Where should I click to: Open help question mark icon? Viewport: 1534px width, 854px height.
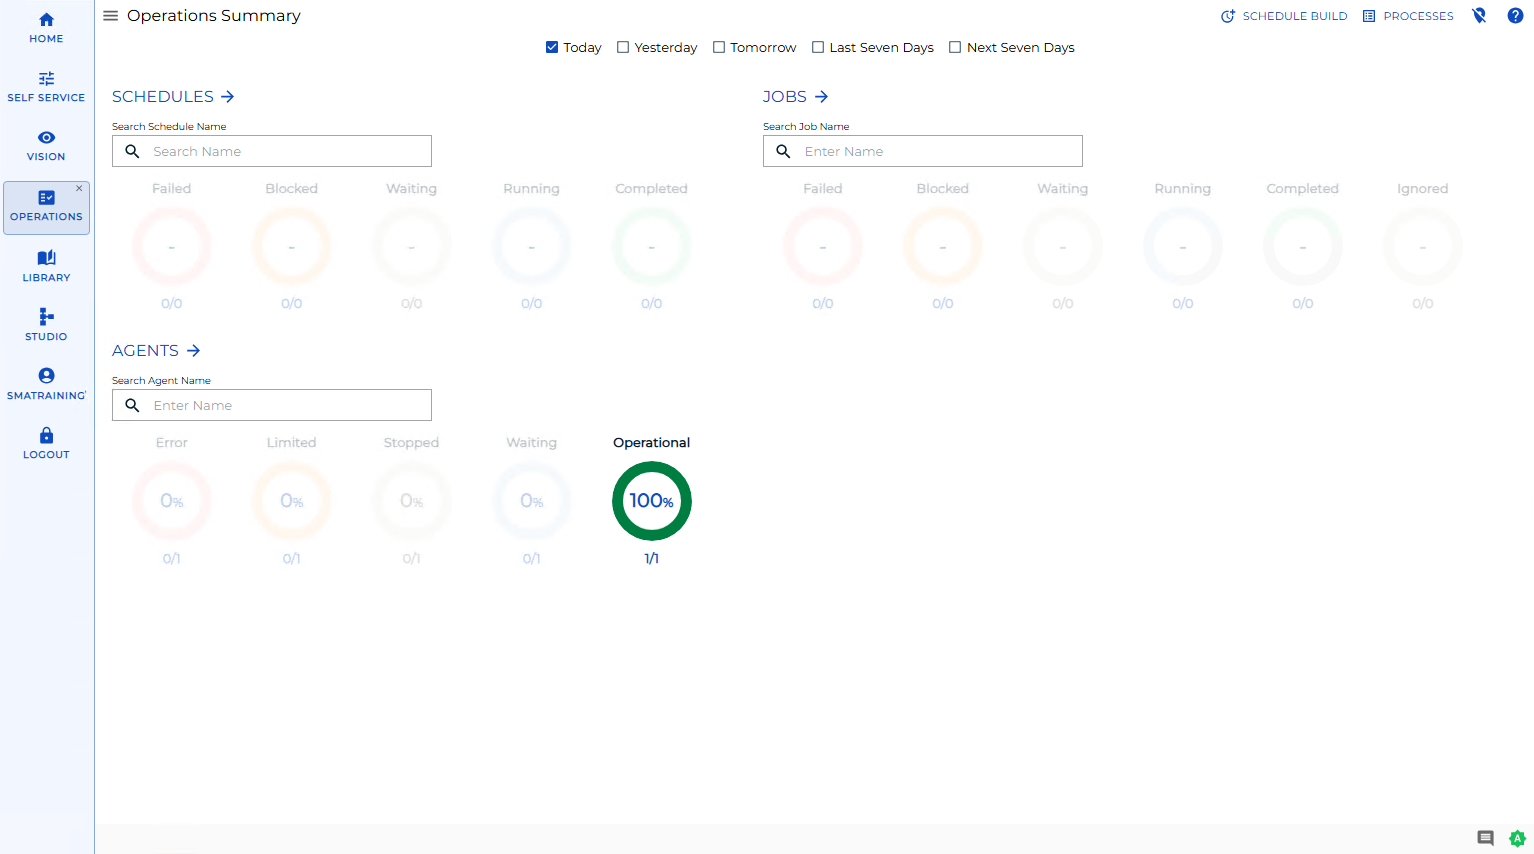[1515, 15]
